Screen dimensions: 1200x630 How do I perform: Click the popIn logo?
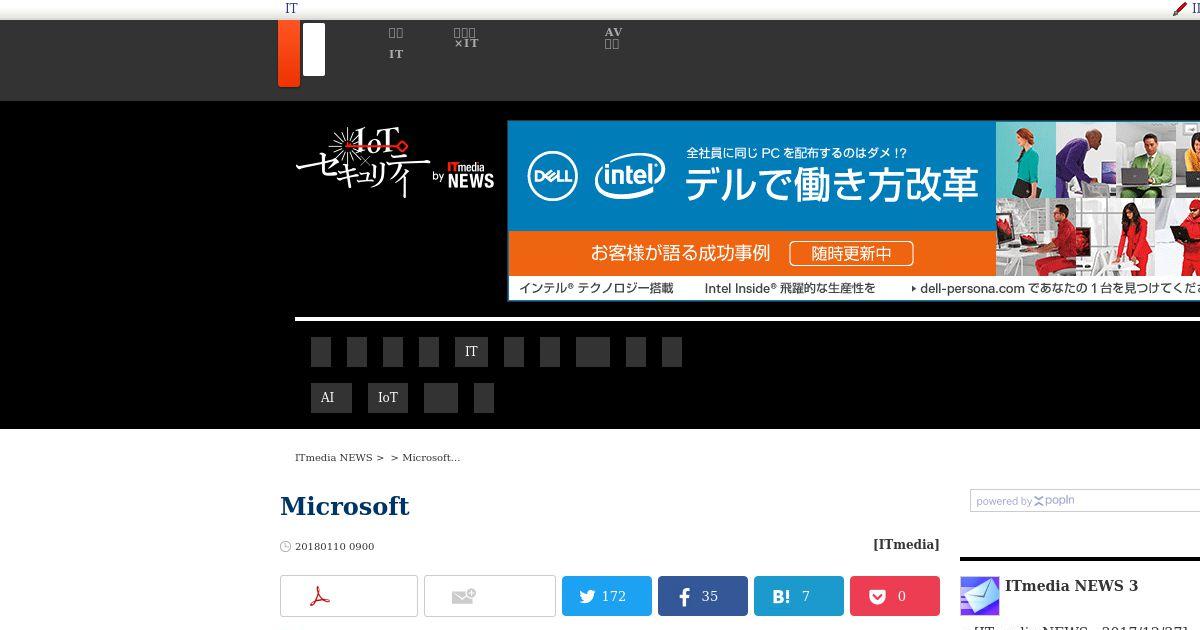1054,501
